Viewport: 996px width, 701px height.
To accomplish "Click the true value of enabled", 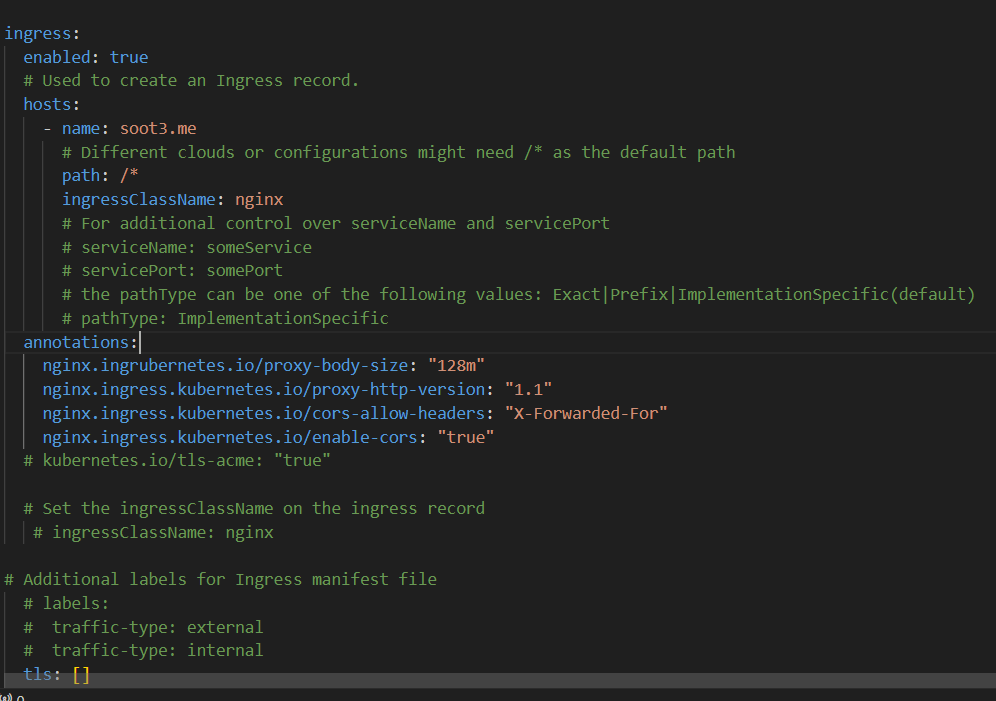I will pos(129,57).
